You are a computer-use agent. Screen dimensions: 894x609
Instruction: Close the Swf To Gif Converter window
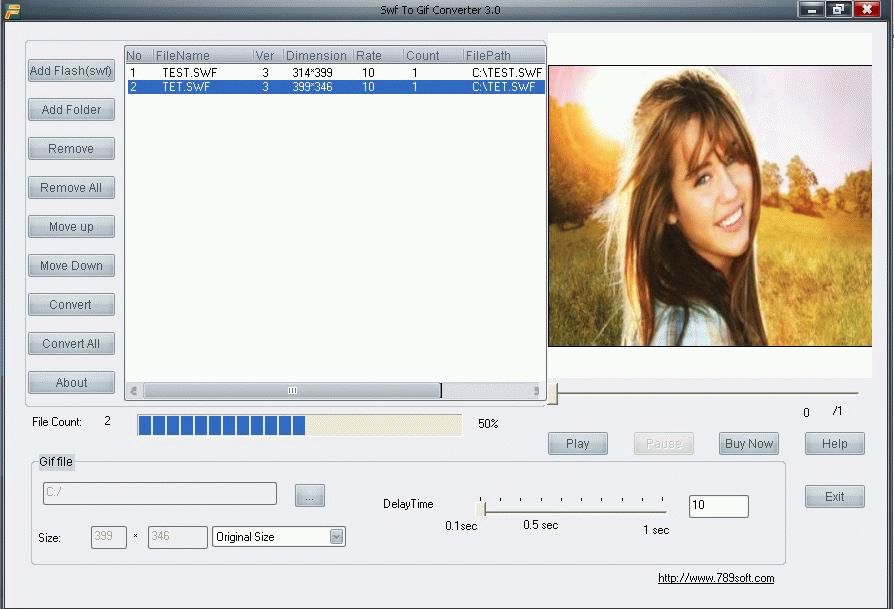coord(867,9)
